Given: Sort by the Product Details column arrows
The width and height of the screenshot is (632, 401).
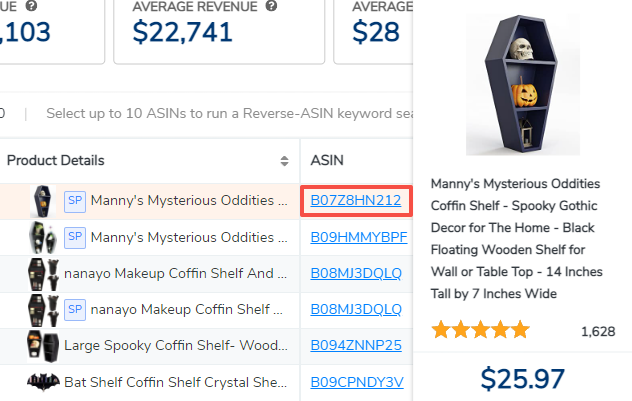Looking at the screenshot, I should (284, 161).
